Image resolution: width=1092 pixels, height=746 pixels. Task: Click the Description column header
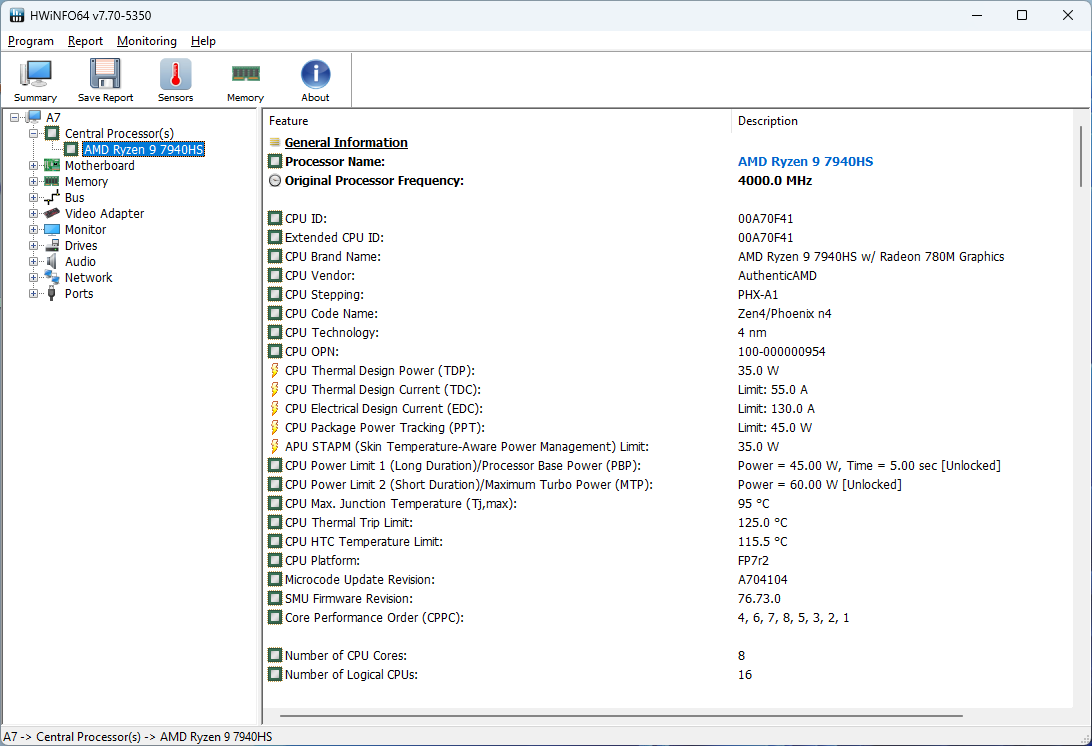tap(902, 121)
